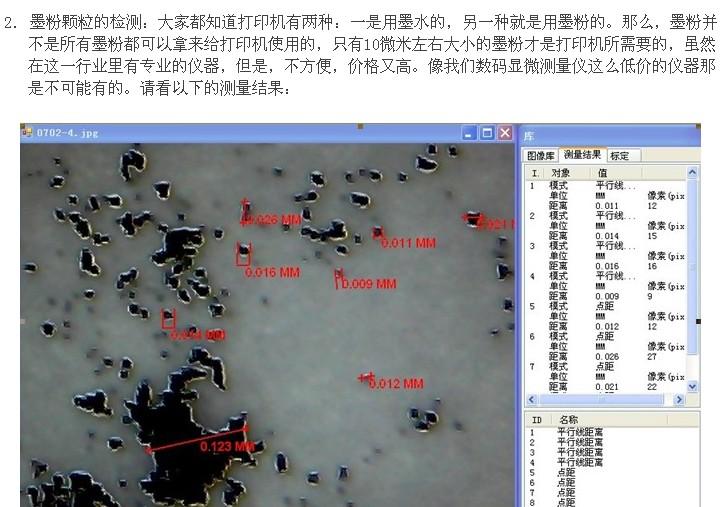Close the 0702-4.jpg image window
This screenshot has width=721, height=507.
[505, 132]
